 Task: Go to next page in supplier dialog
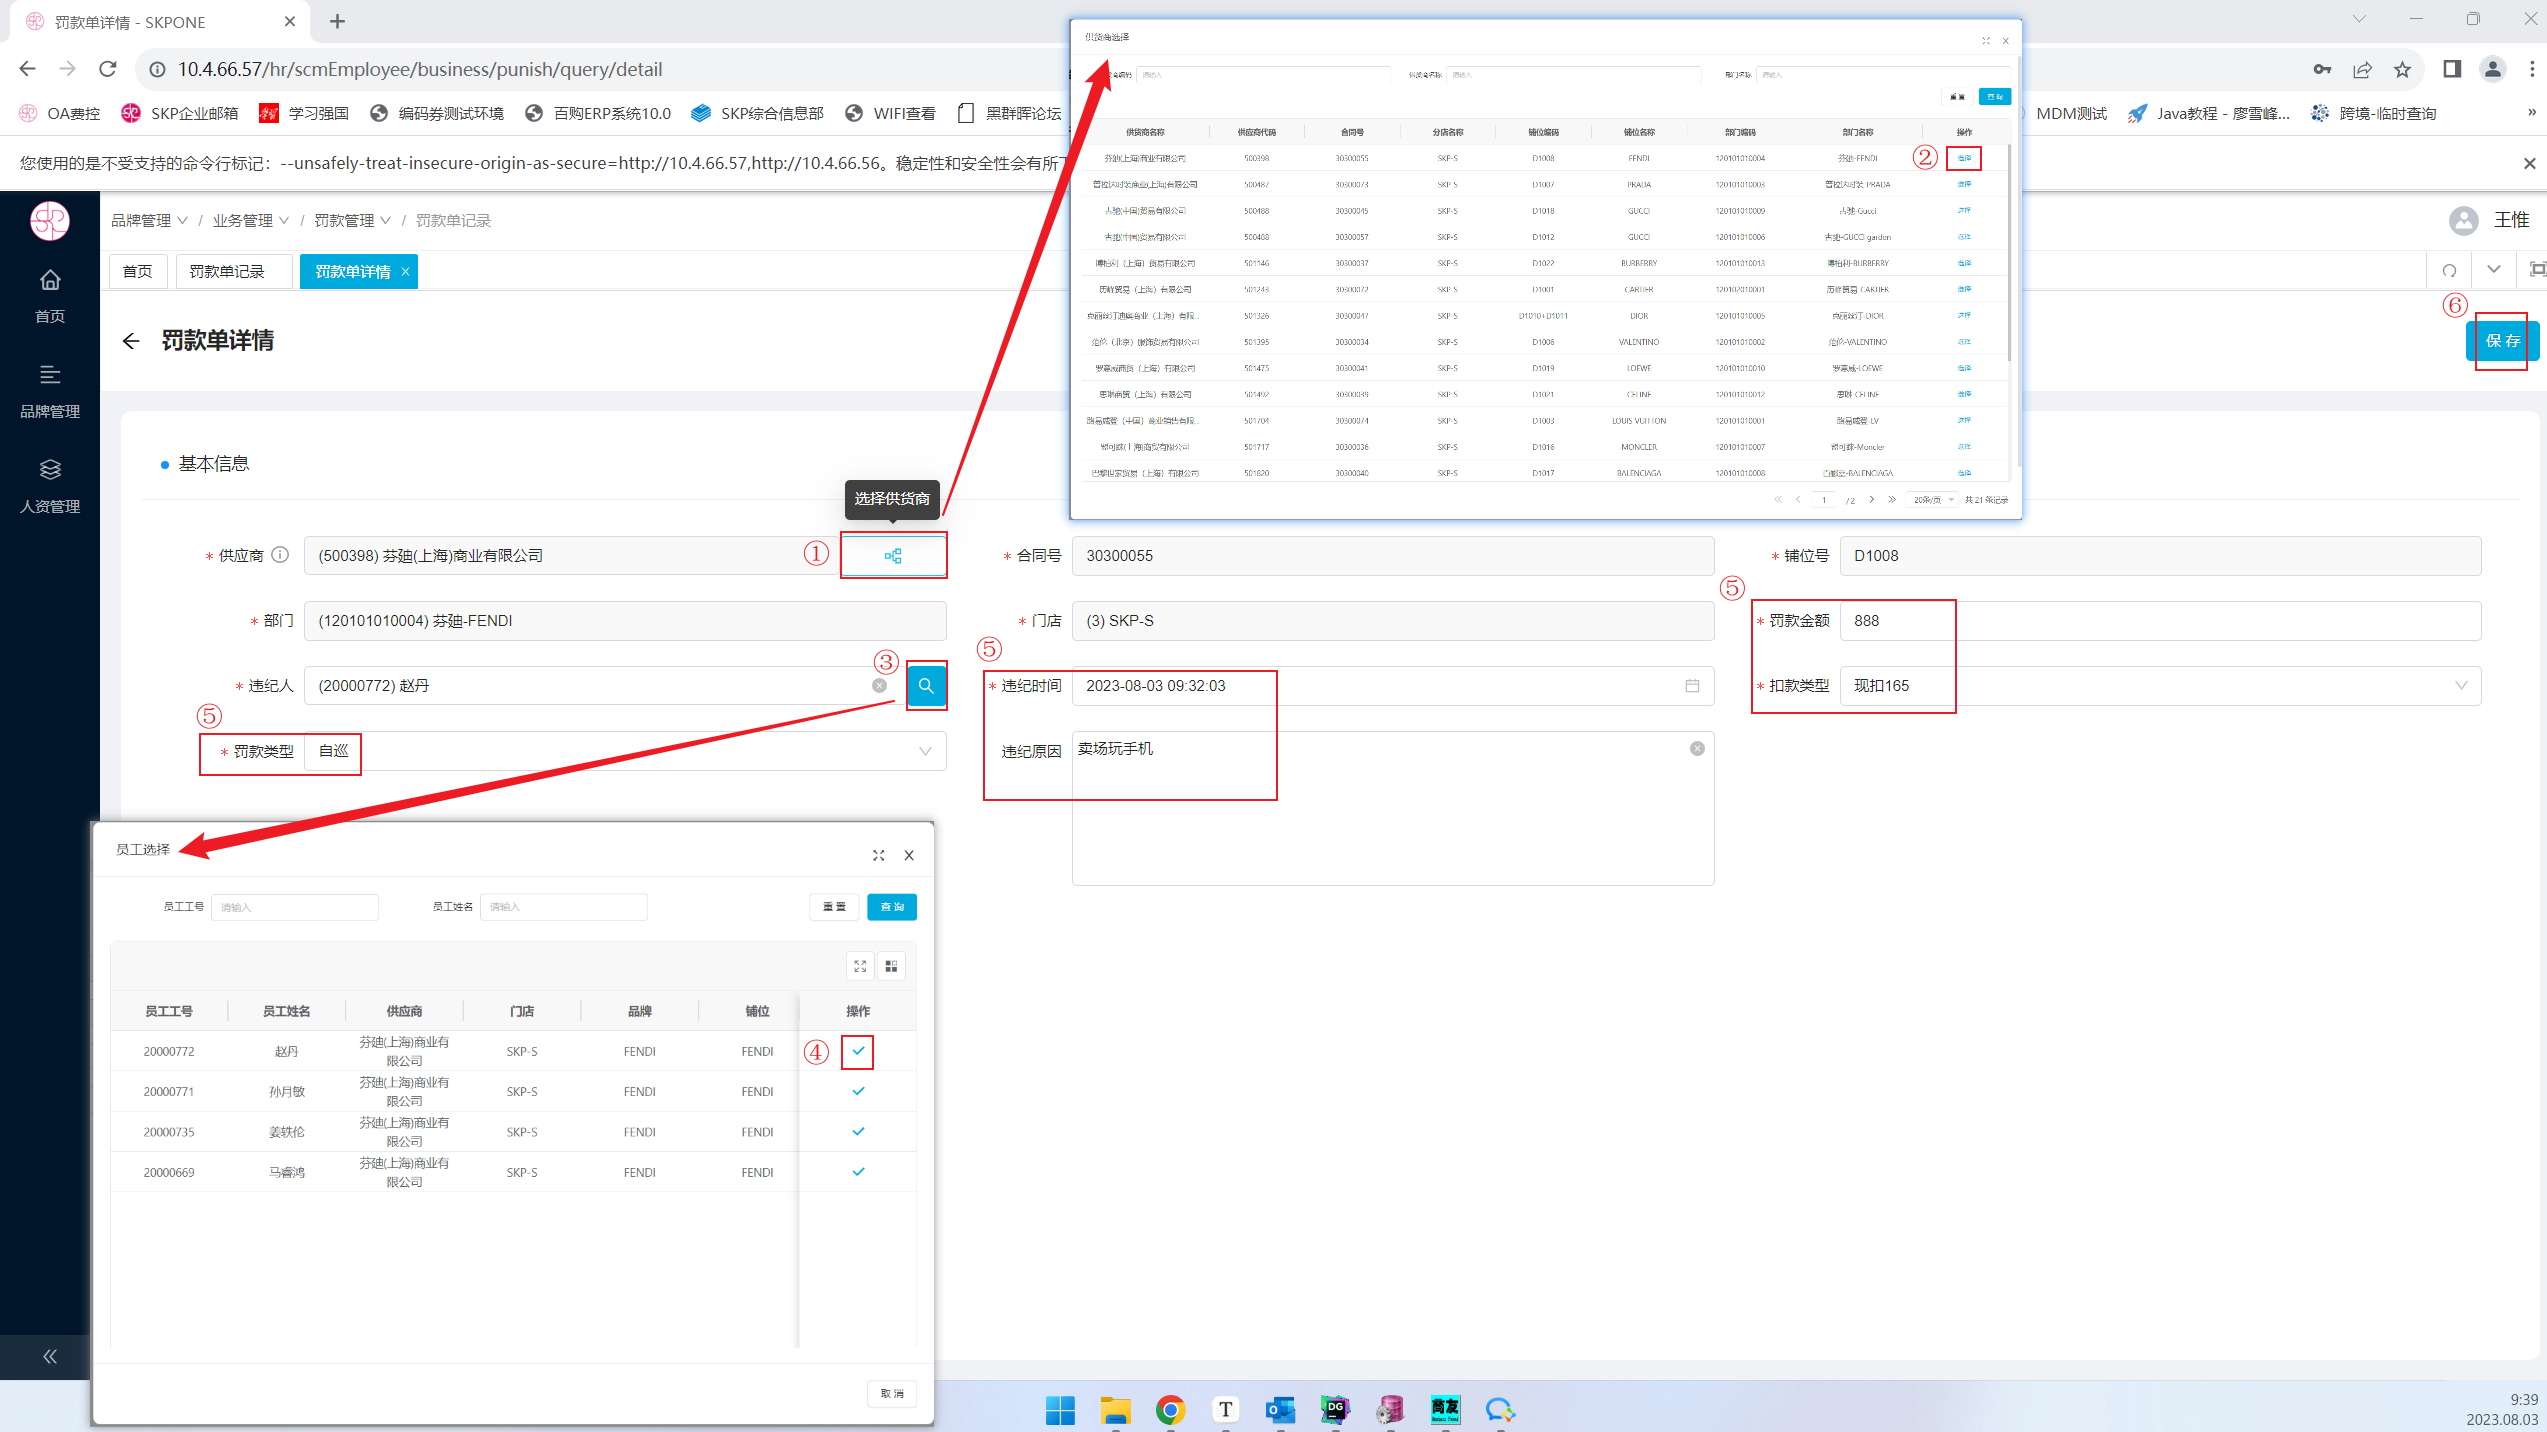tap(1872, 500)
